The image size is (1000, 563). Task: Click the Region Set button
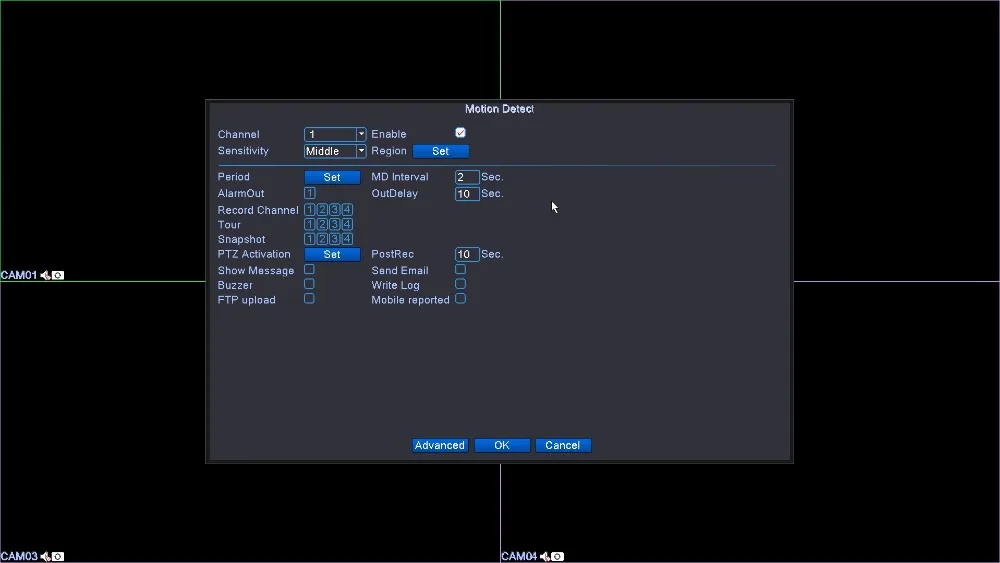(441, 151)
